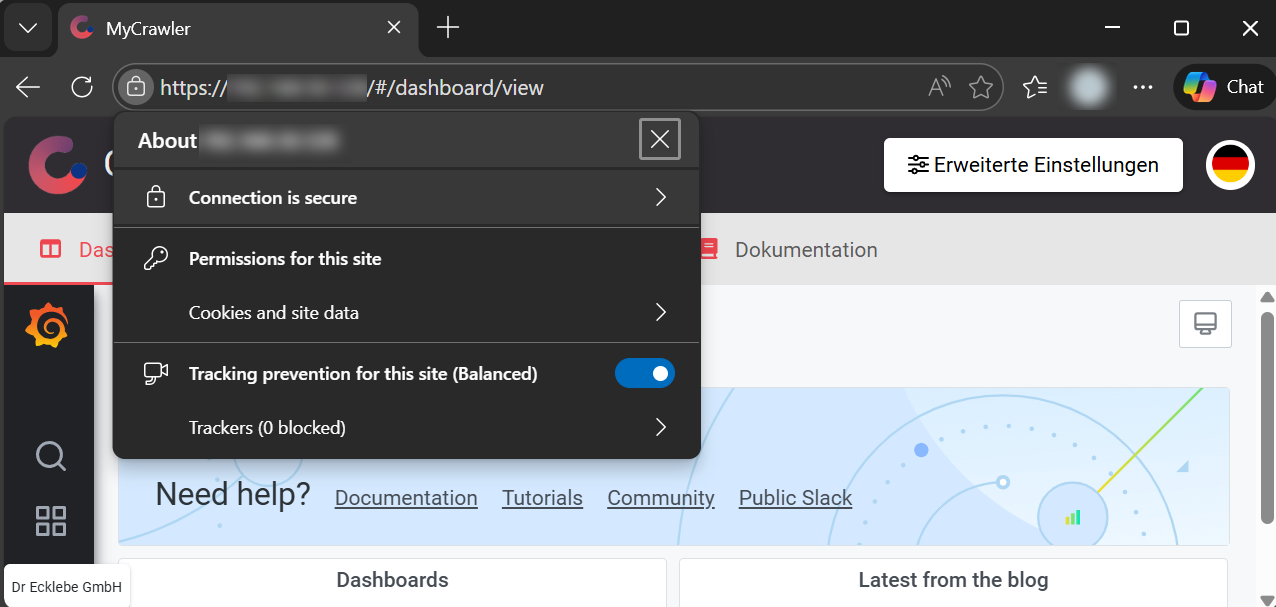Open Copilot Chat
The width and height of the screenshot is (1276, 607).
click(x=1224, y=87)
